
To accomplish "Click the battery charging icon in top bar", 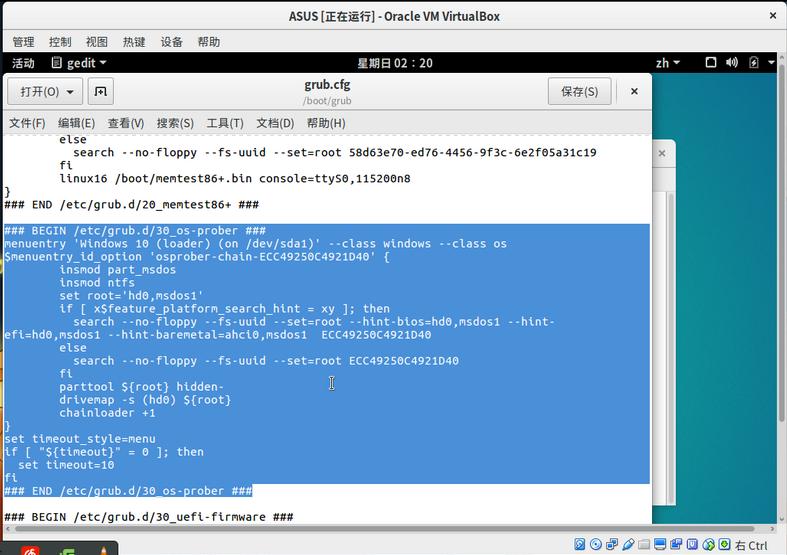I will (x=753, y=63).
